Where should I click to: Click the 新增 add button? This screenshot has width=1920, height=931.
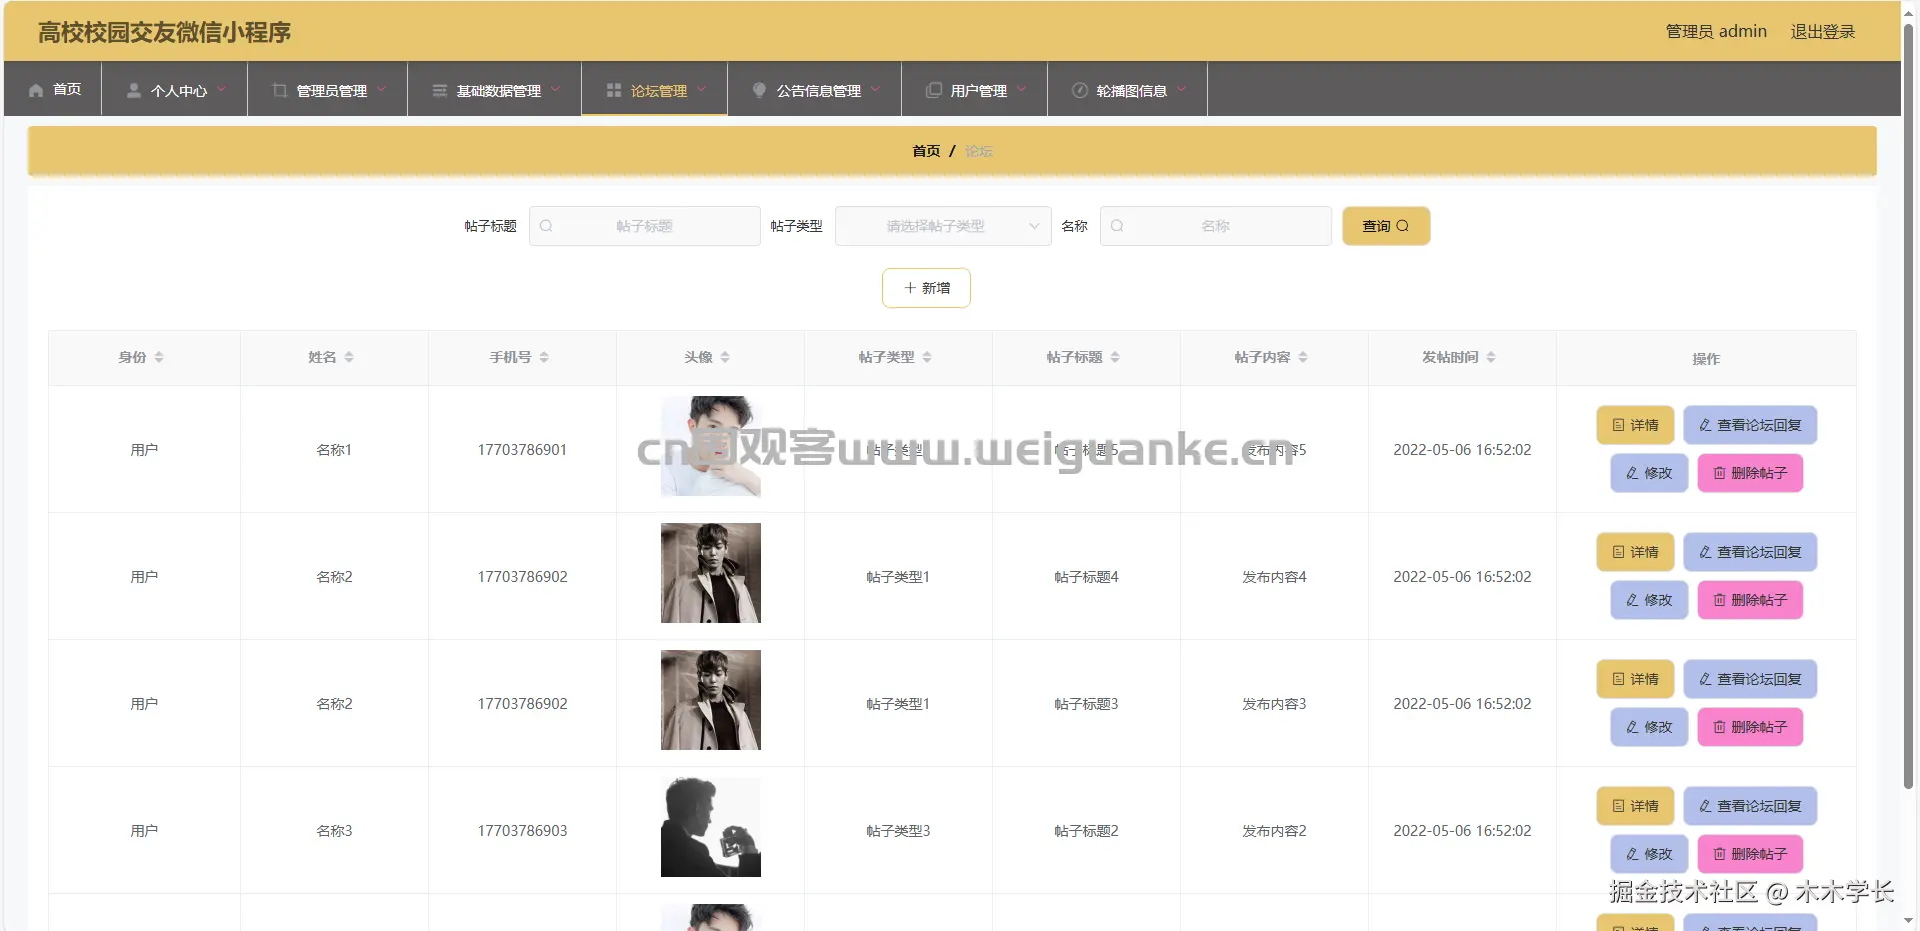pos(926,288)
